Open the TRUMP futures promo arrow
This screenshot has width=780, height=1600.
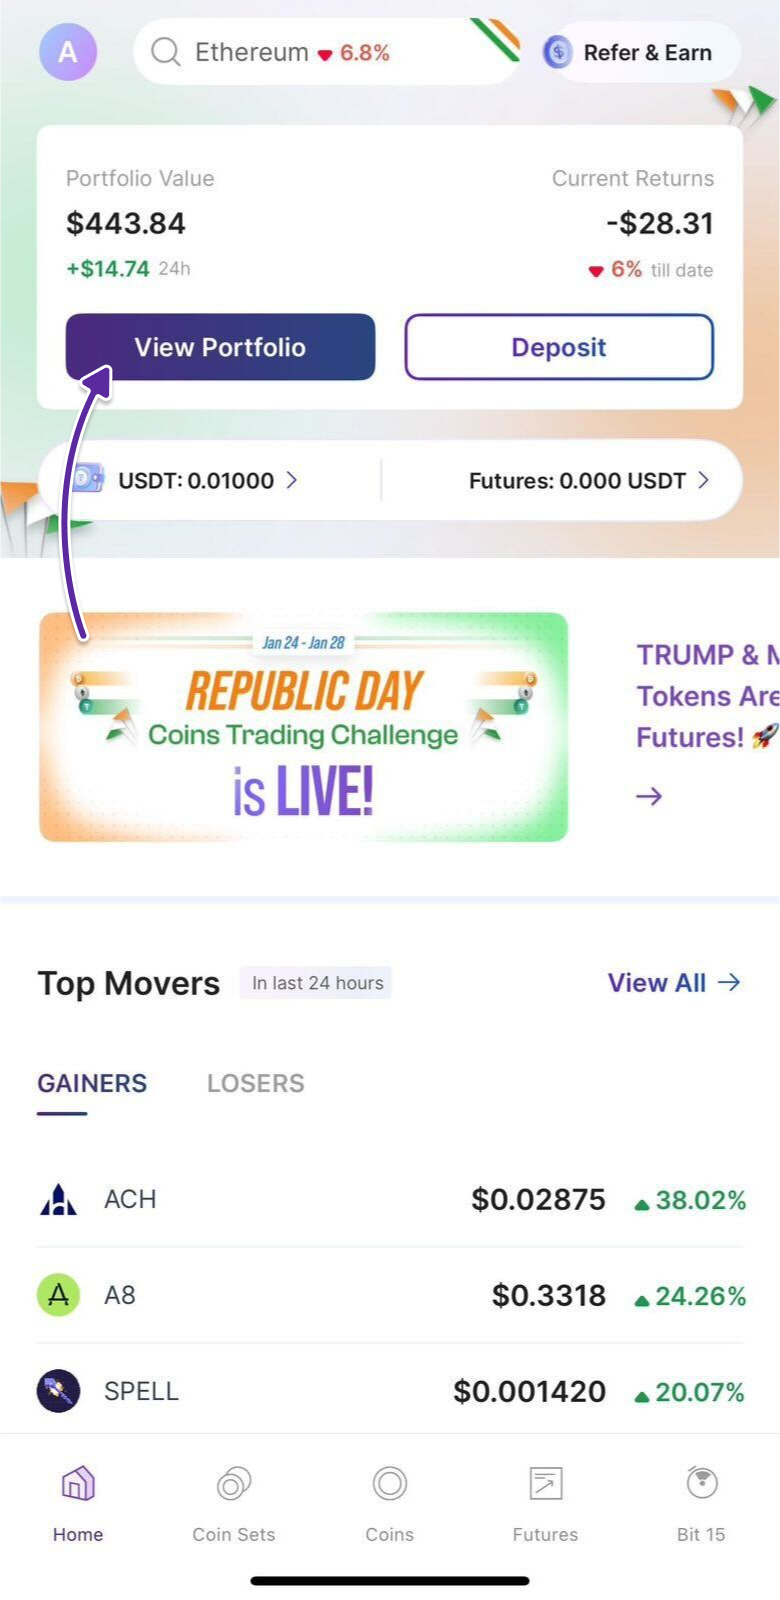[648, 796]
